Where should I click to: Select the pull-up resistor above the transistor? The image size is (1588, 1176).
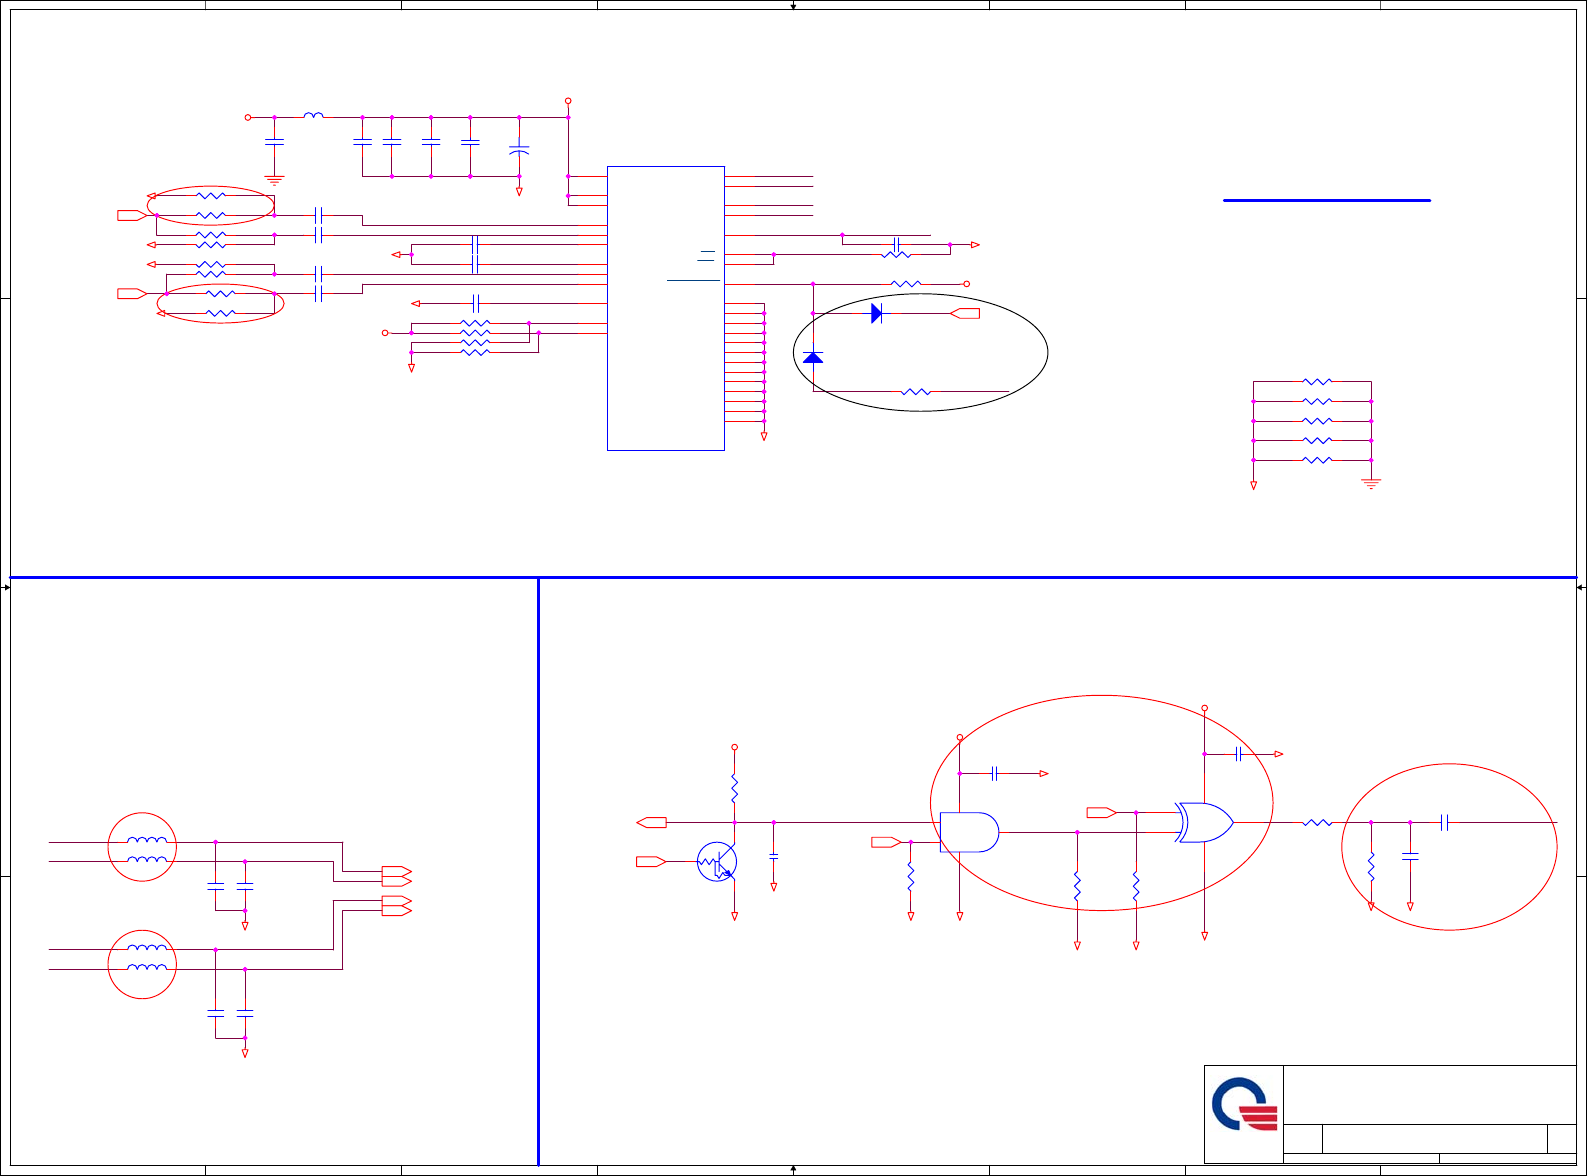coord(734,789)
